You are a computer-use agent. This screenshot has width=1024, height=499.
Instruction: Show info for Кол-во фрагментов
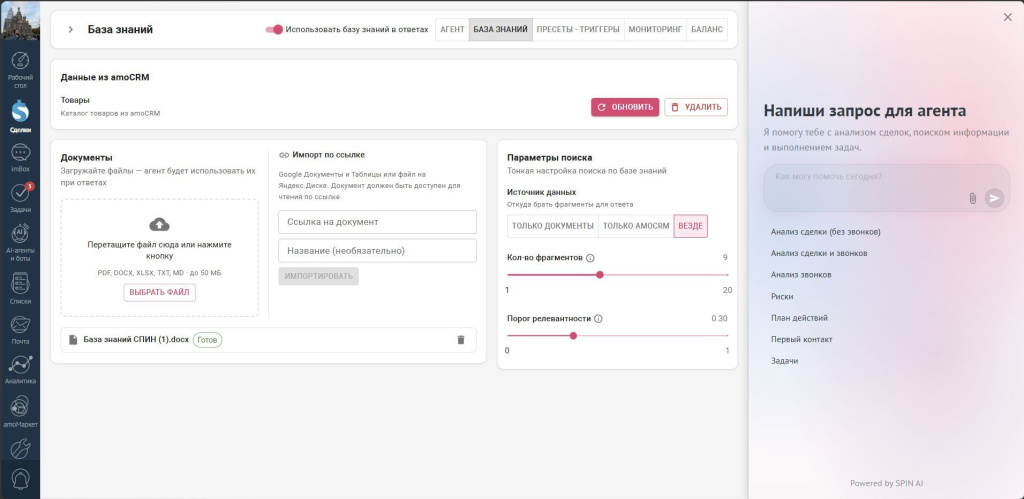point(590,258)
